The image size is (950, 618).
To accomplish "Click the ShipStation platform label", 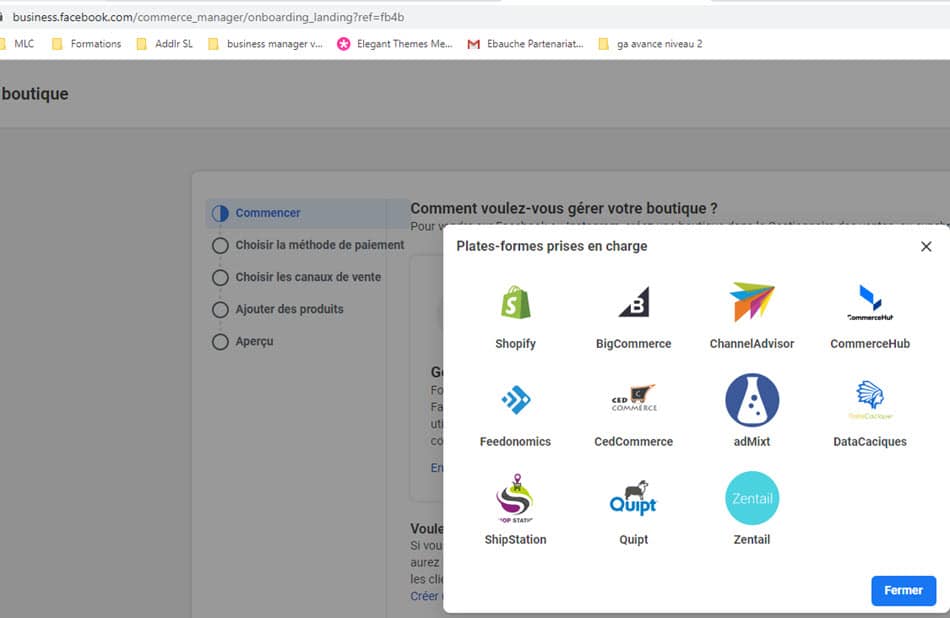I will tap(516, 540).
